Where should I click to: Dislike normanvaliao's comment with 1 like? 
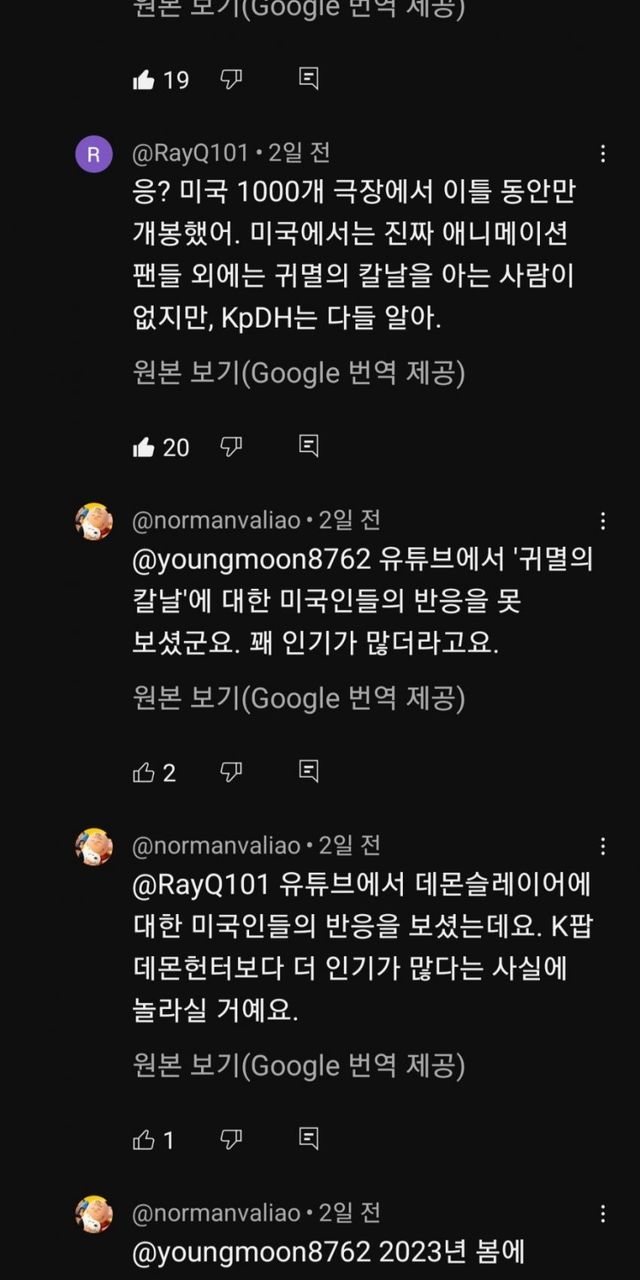(231, 1139)
